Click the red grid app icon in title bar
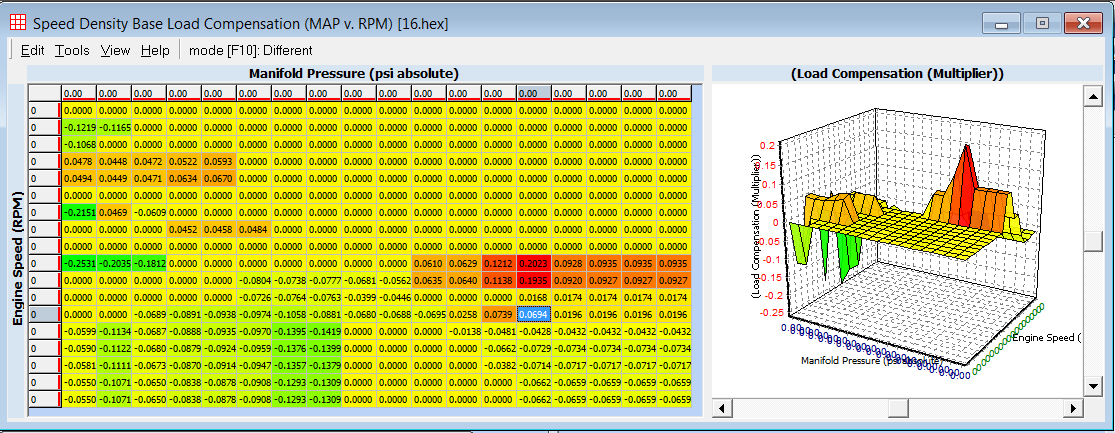Image resolution: width=1115 pixels, height=433 pixels. pos(17,21)
